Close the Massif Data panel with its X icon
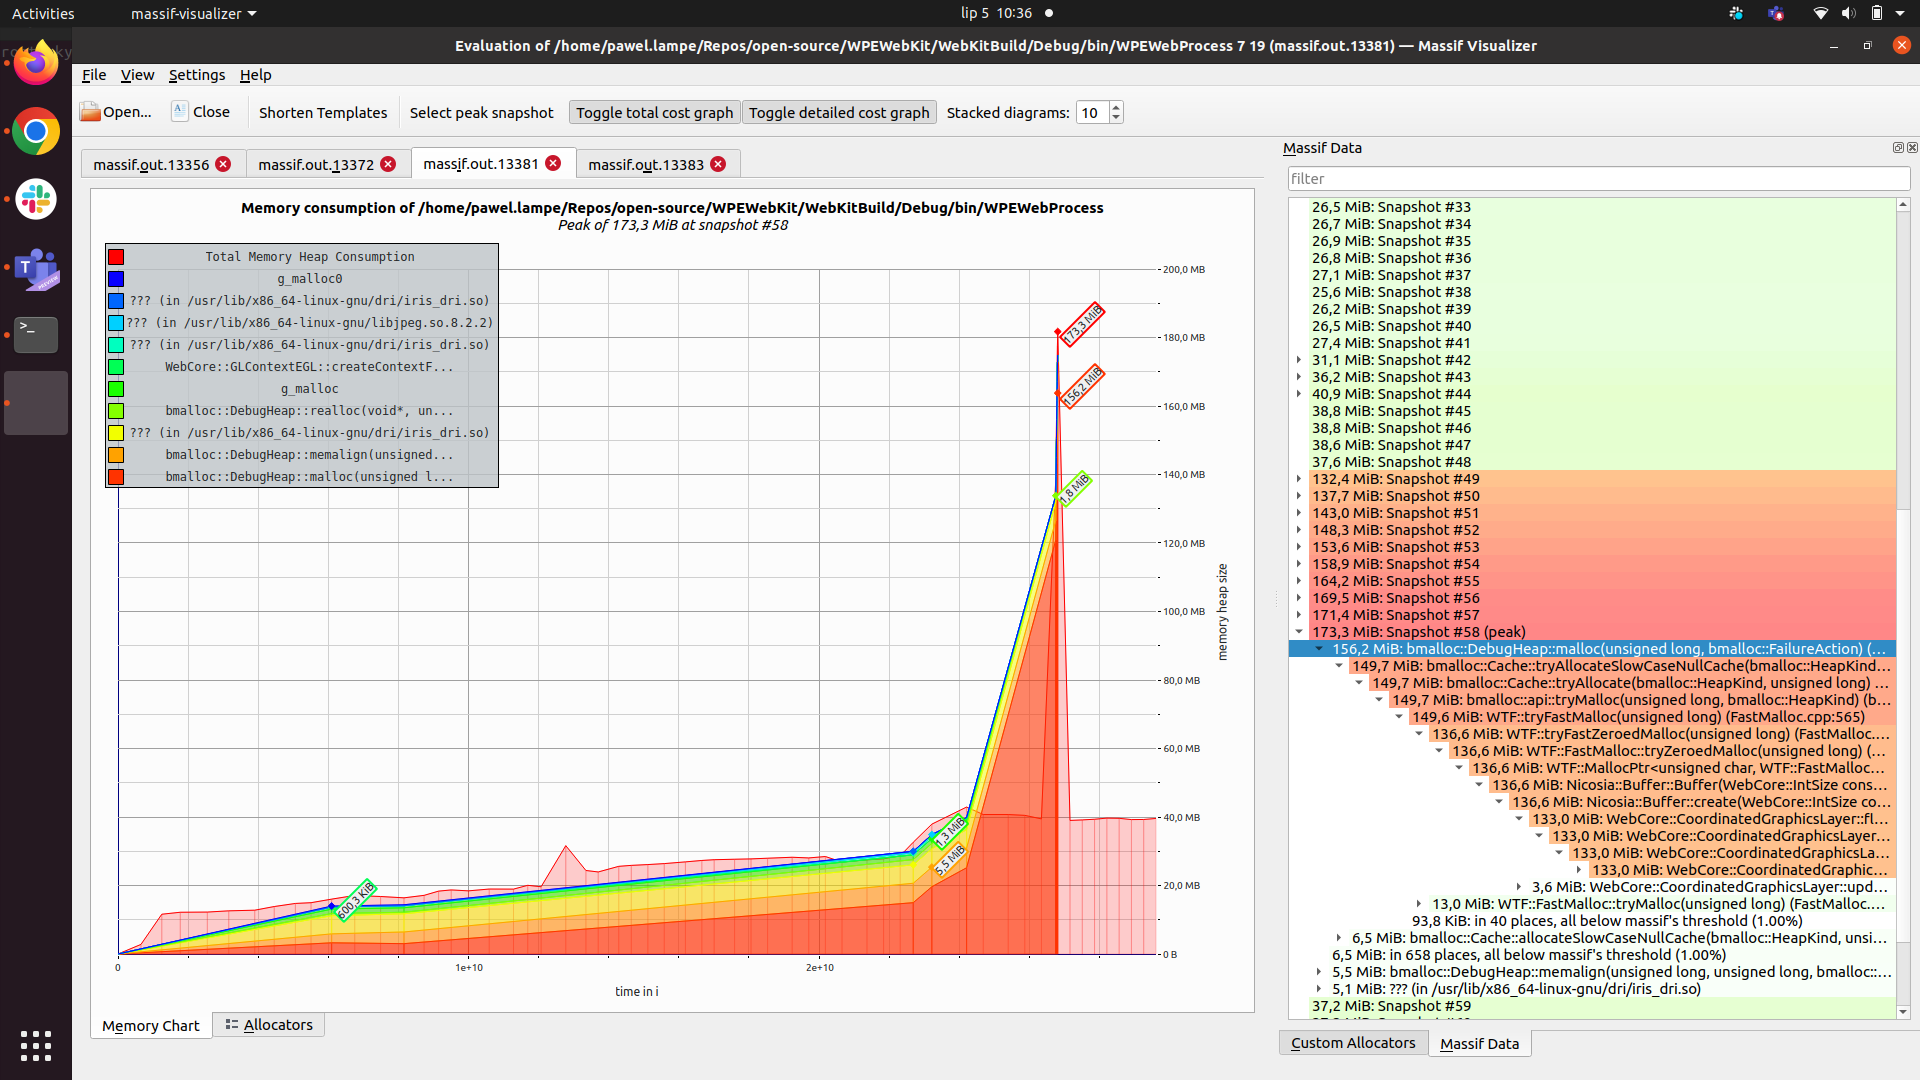1920x1080 pixels. pos(1912,147)
